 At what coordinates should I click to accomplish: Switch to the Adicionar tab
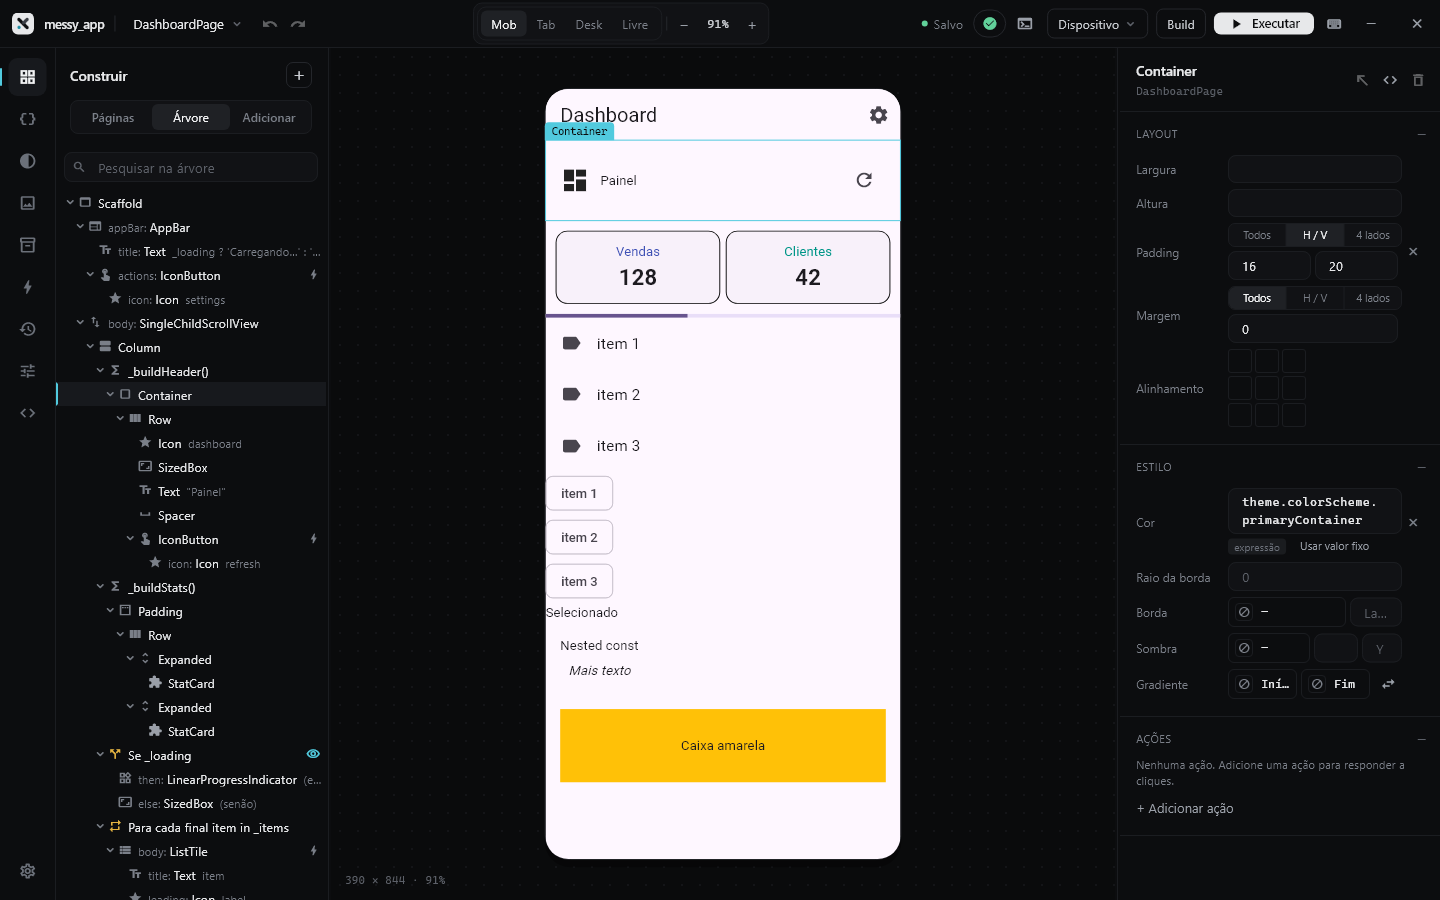click(x=269, y=118)
